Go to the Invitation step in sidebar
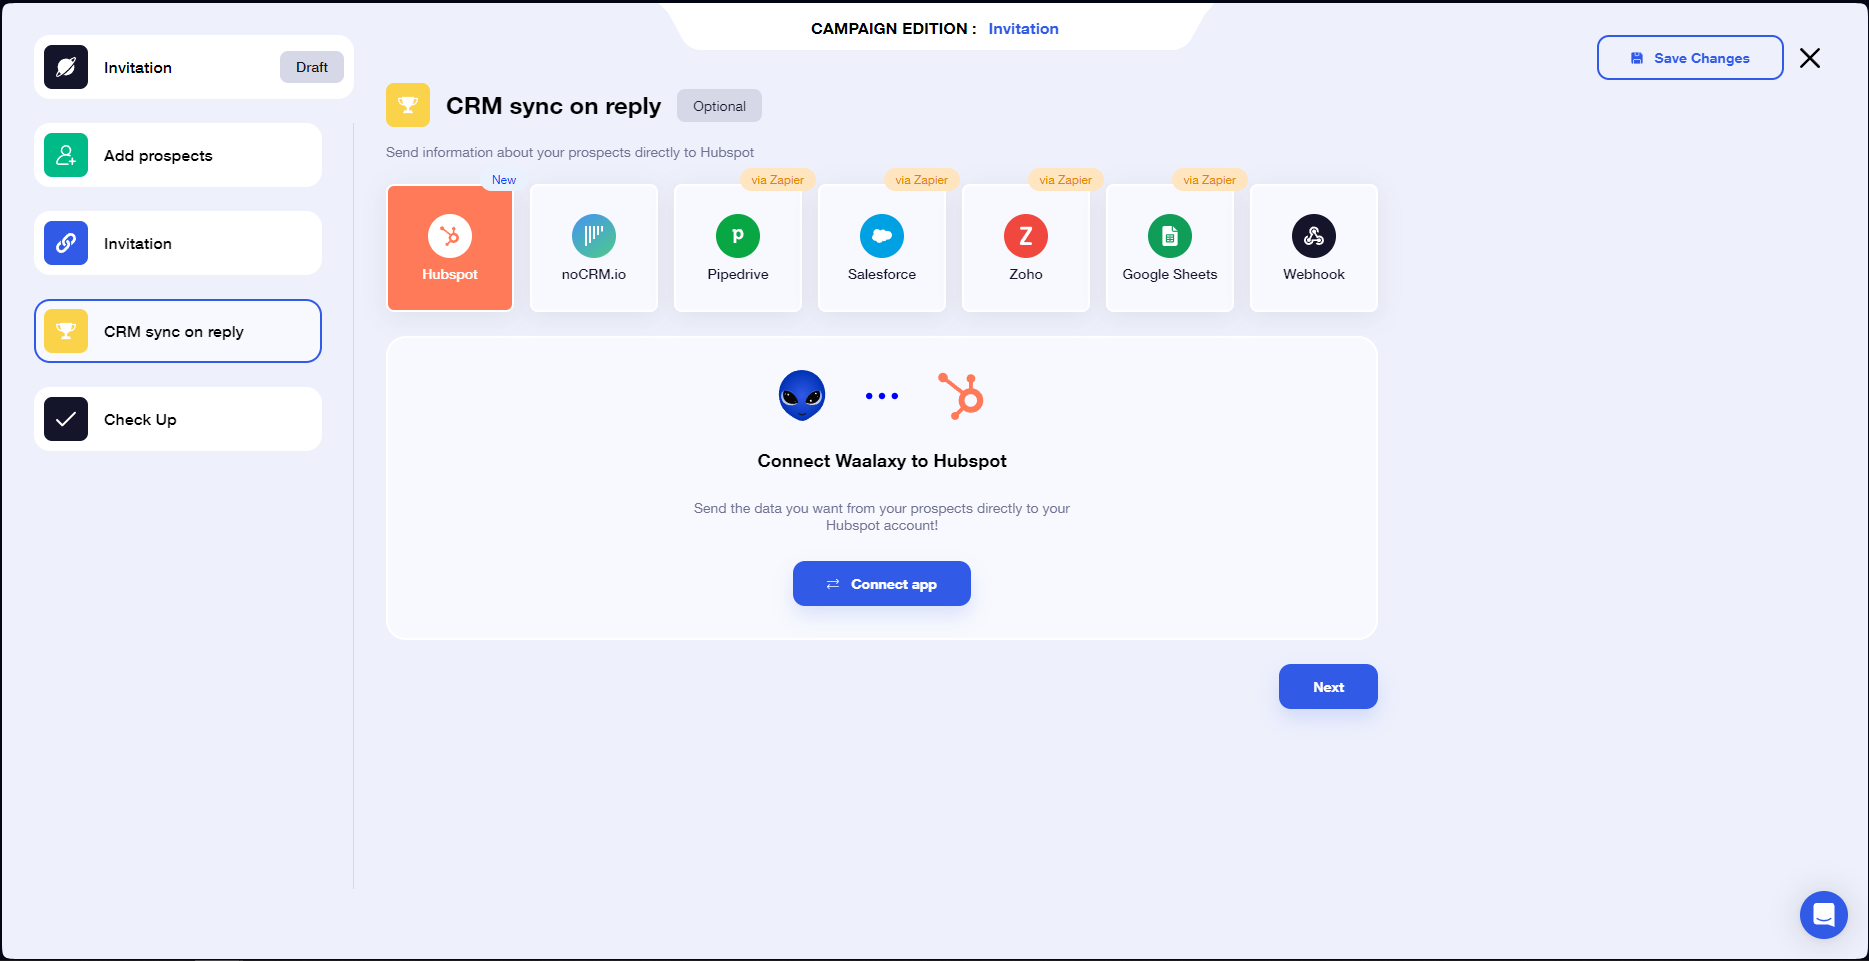This screenshot has width=1869, height=961. [178, 243]
